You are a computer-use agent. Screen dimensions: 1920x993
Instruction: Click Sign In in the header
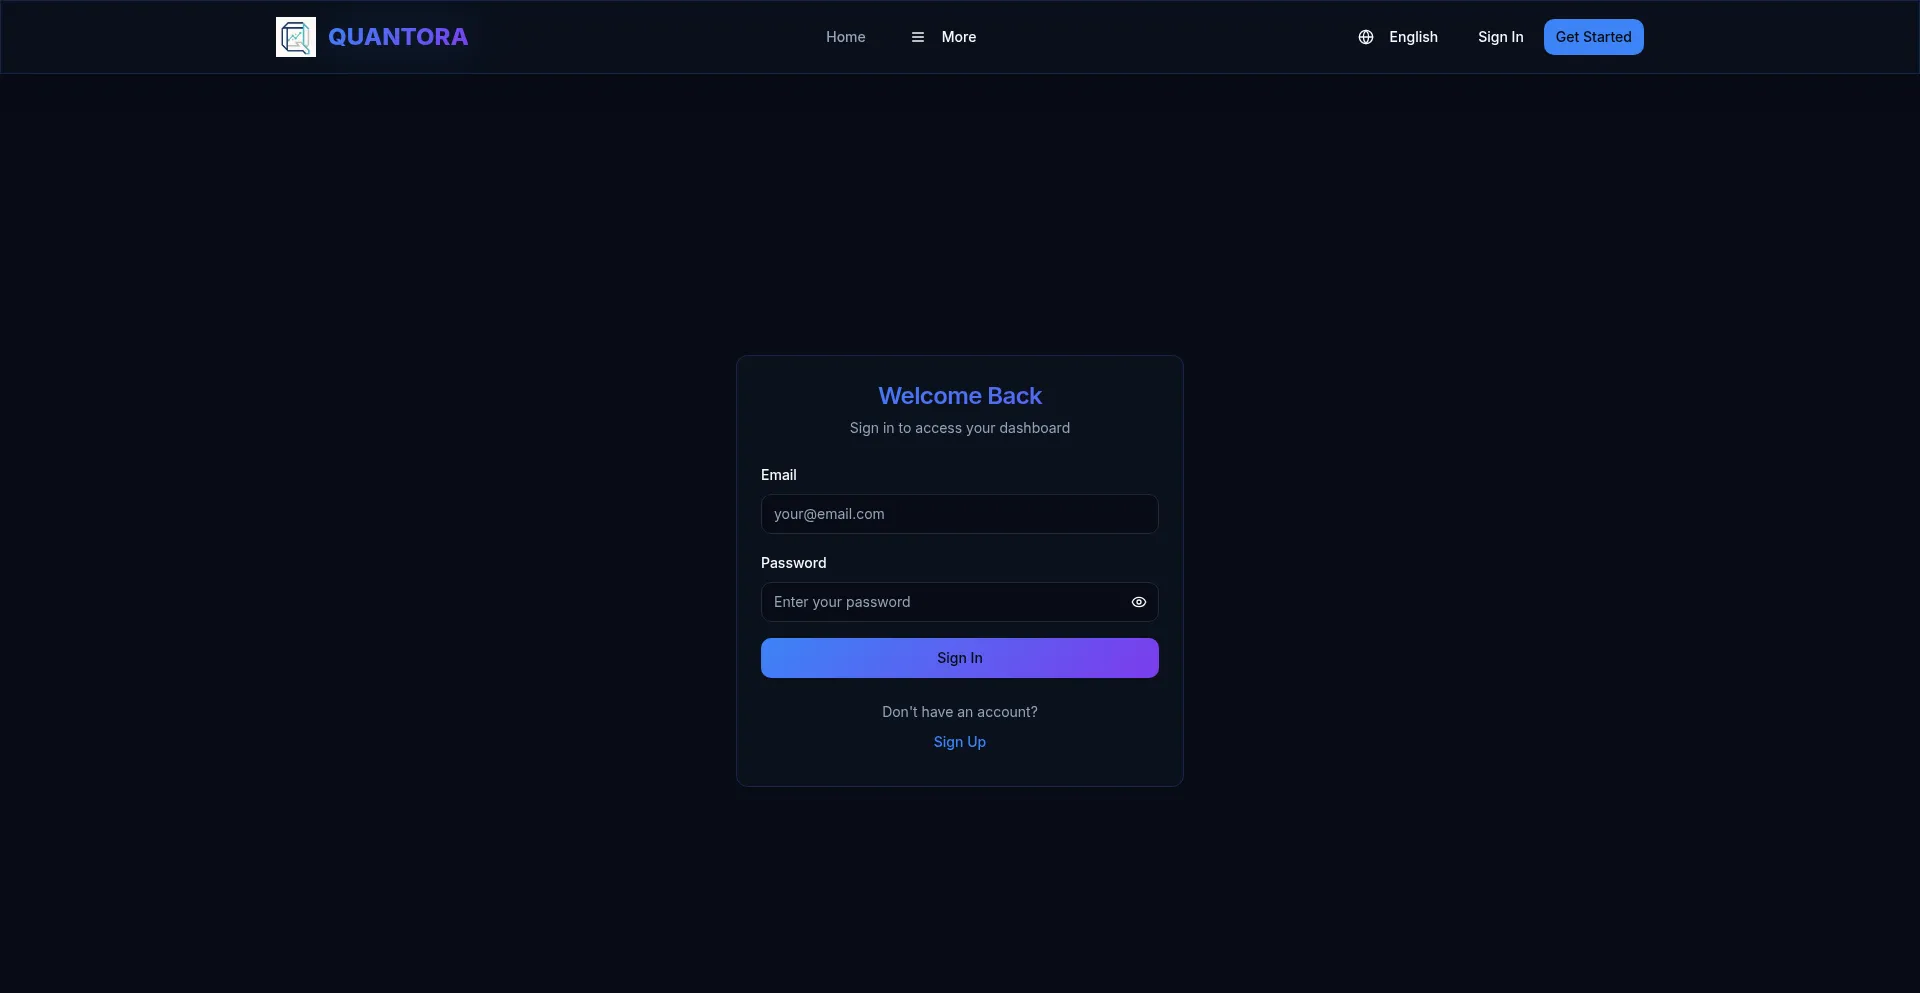click(x=1500, y=37)
